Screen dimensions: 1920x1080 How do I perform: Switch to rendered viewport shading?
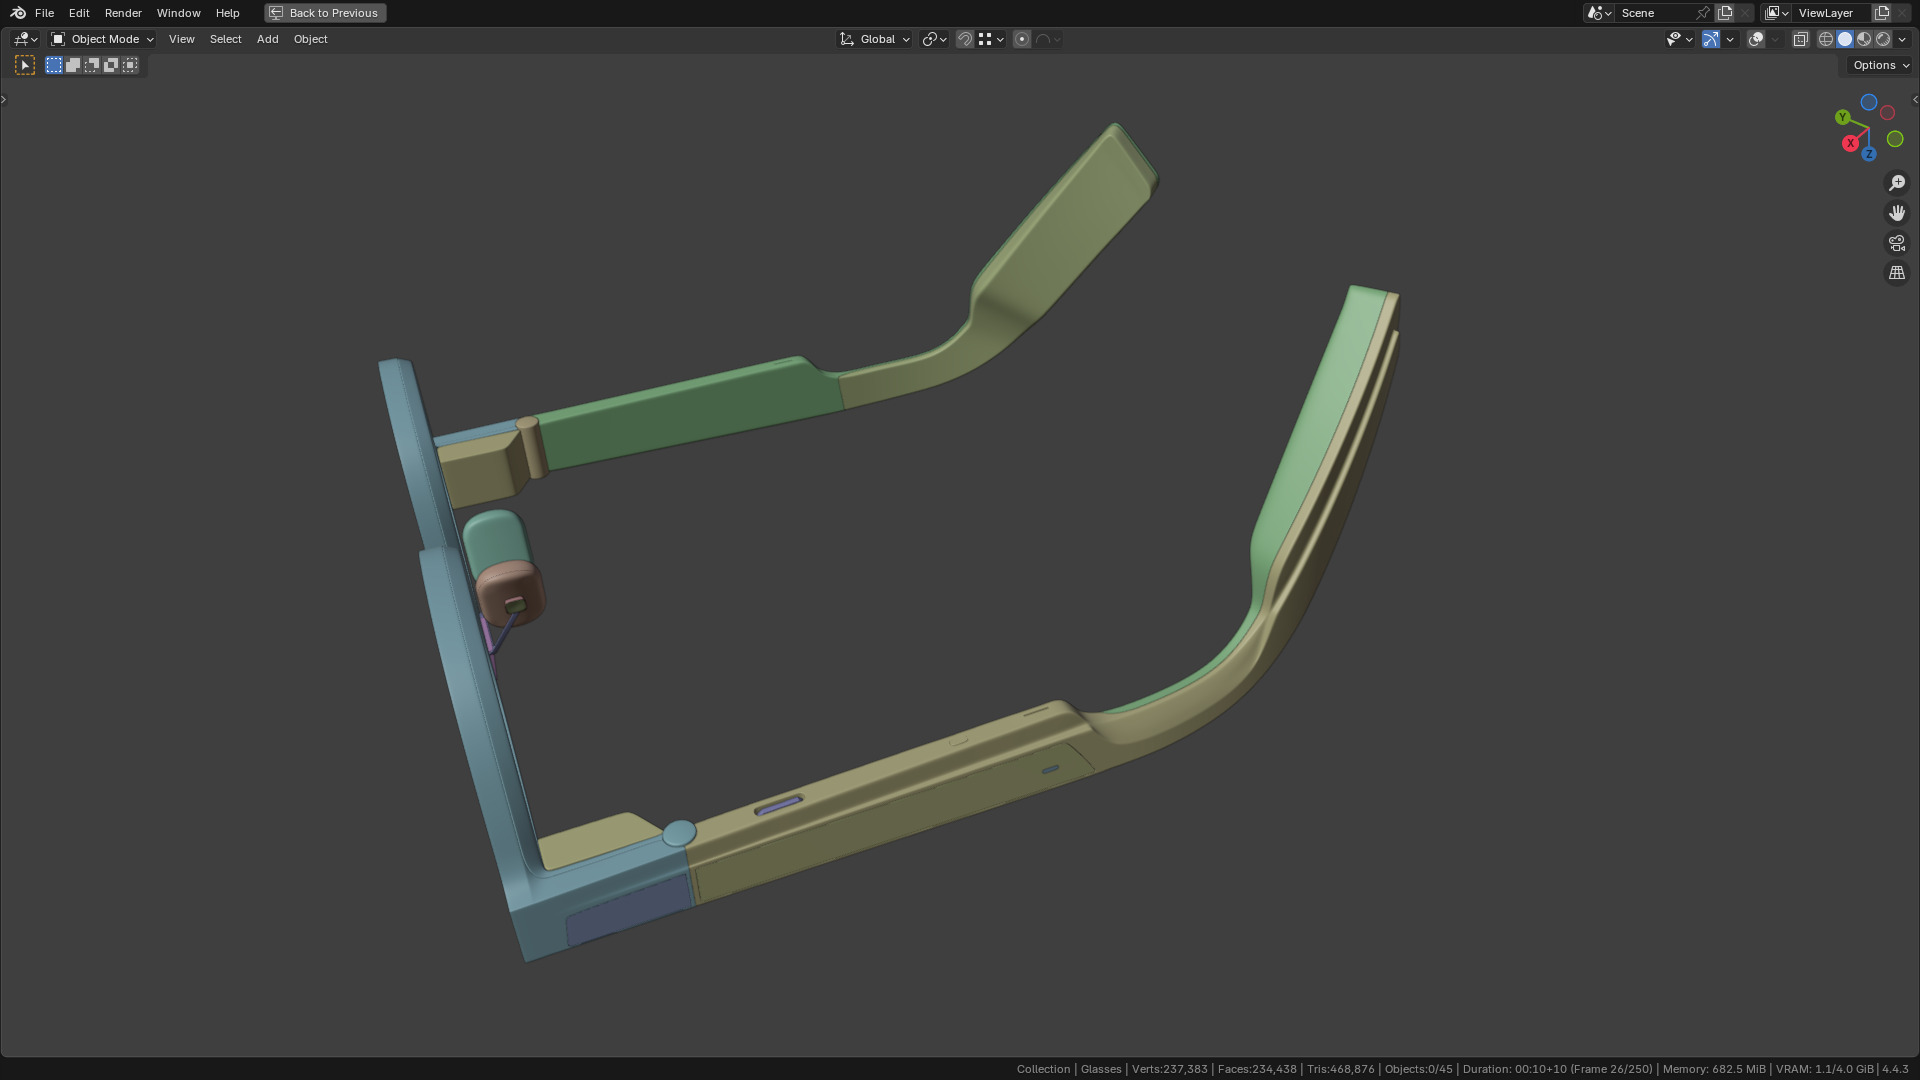click(1883, 39)
